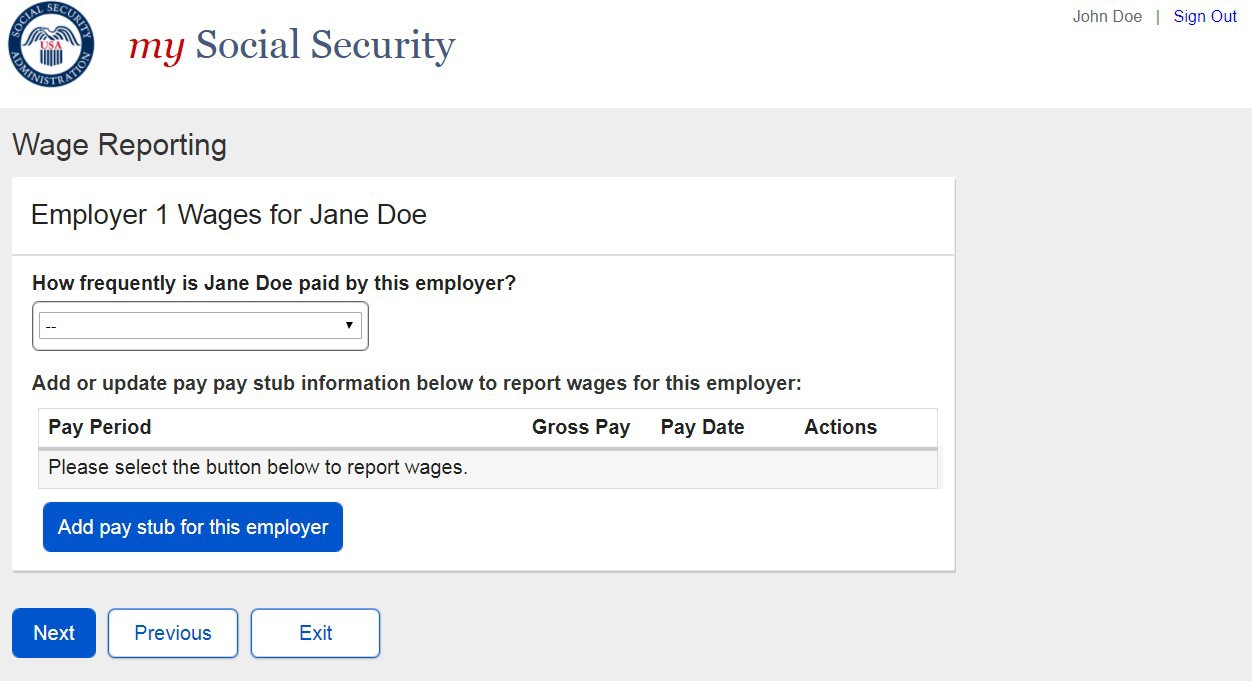The height and width of the screenshot is (681, 1252).
Task: Click the pay frequency dropdown arrow
Action: [349, 326]
